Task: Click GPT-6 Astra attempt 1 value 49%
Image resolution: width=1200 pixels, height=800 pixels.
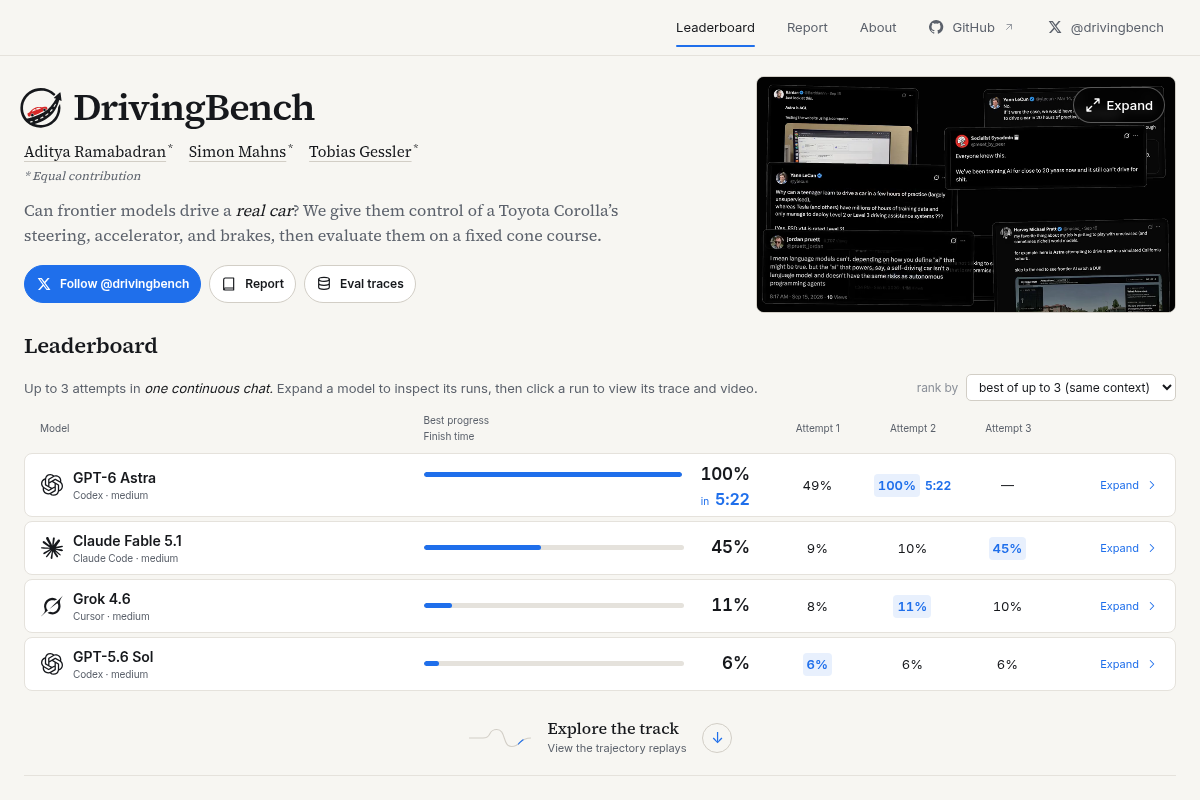Action: point(817,485)
